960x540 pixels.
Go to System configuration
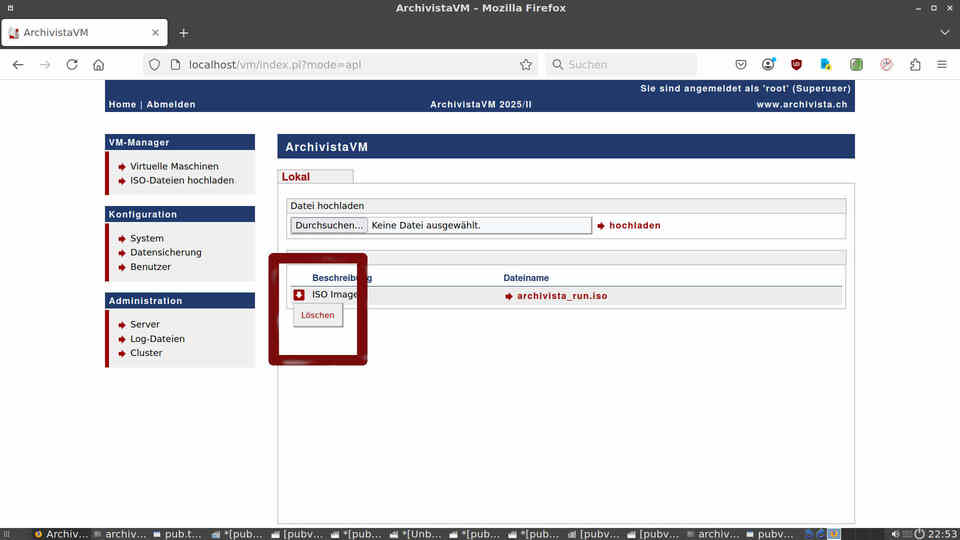pos(147,238)
